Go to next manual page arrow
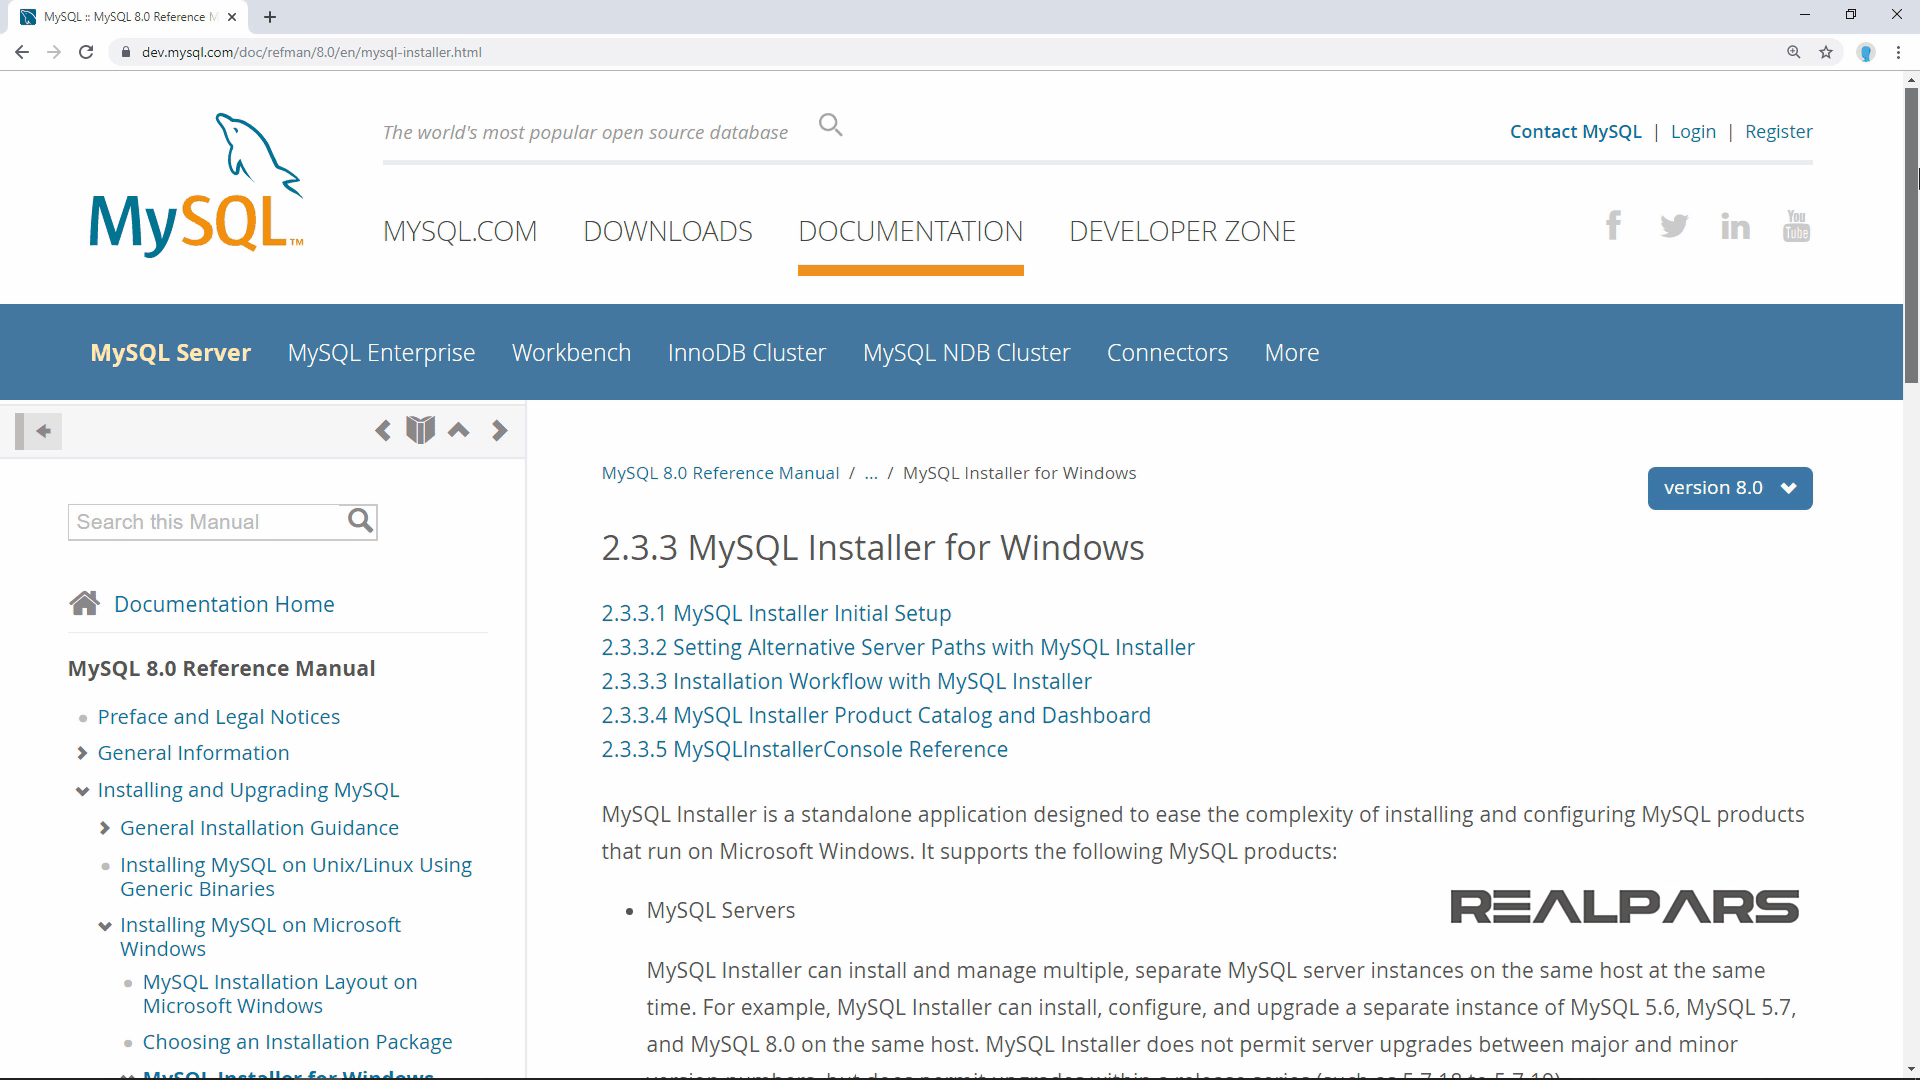Image resolution: width=1920 pixels, height=1080 pixels. pyautogui.click(x=500, y=431)
